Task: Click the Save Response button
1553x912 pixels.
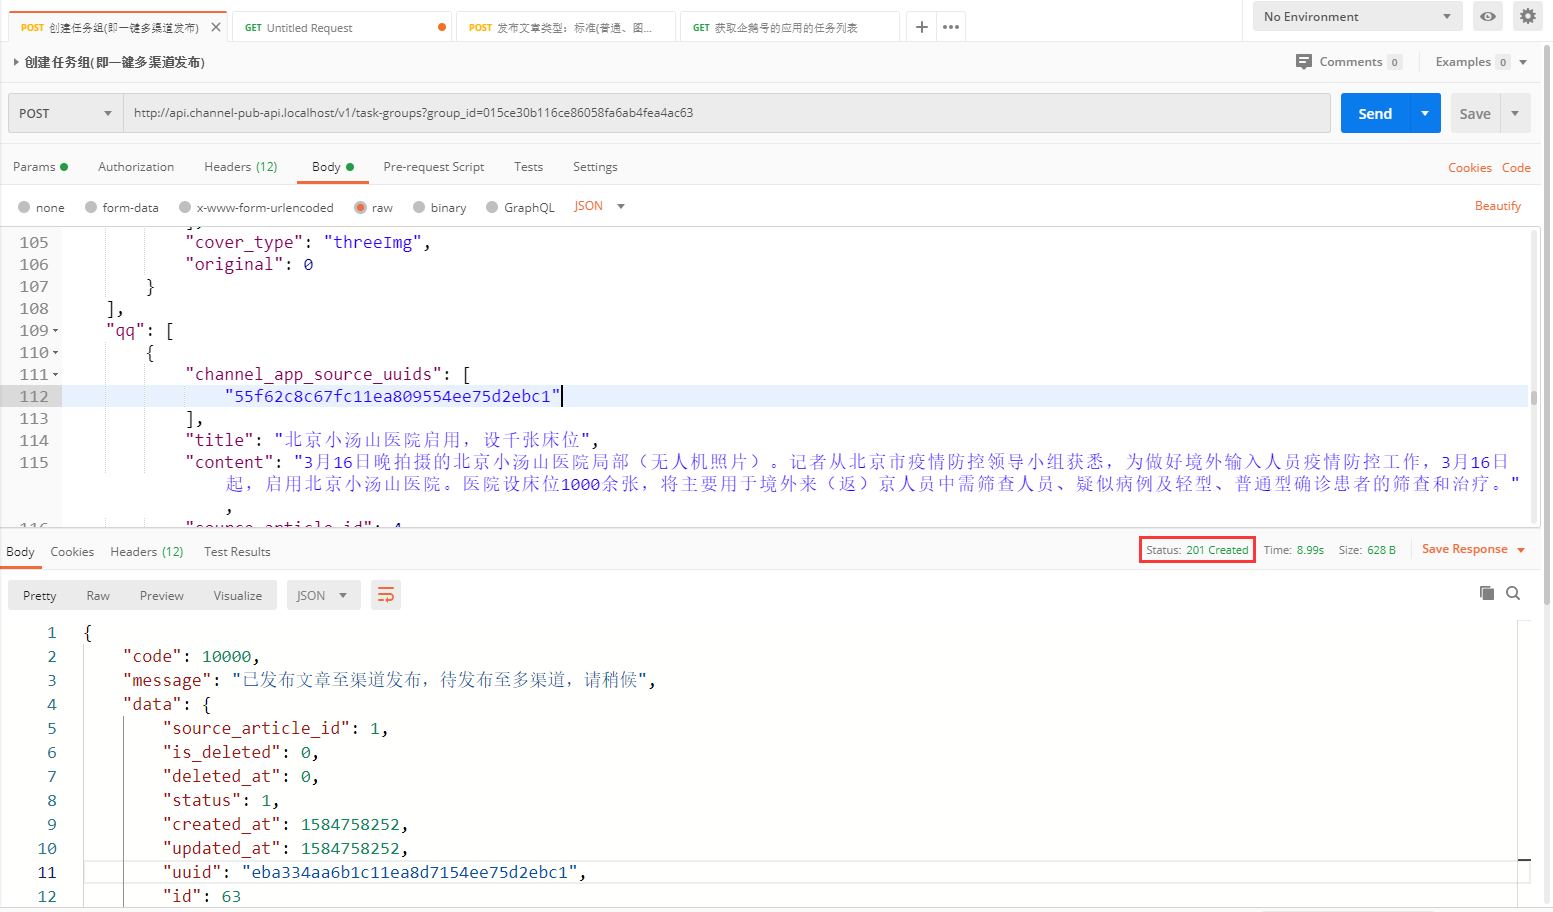Action: click(1464, 549)
